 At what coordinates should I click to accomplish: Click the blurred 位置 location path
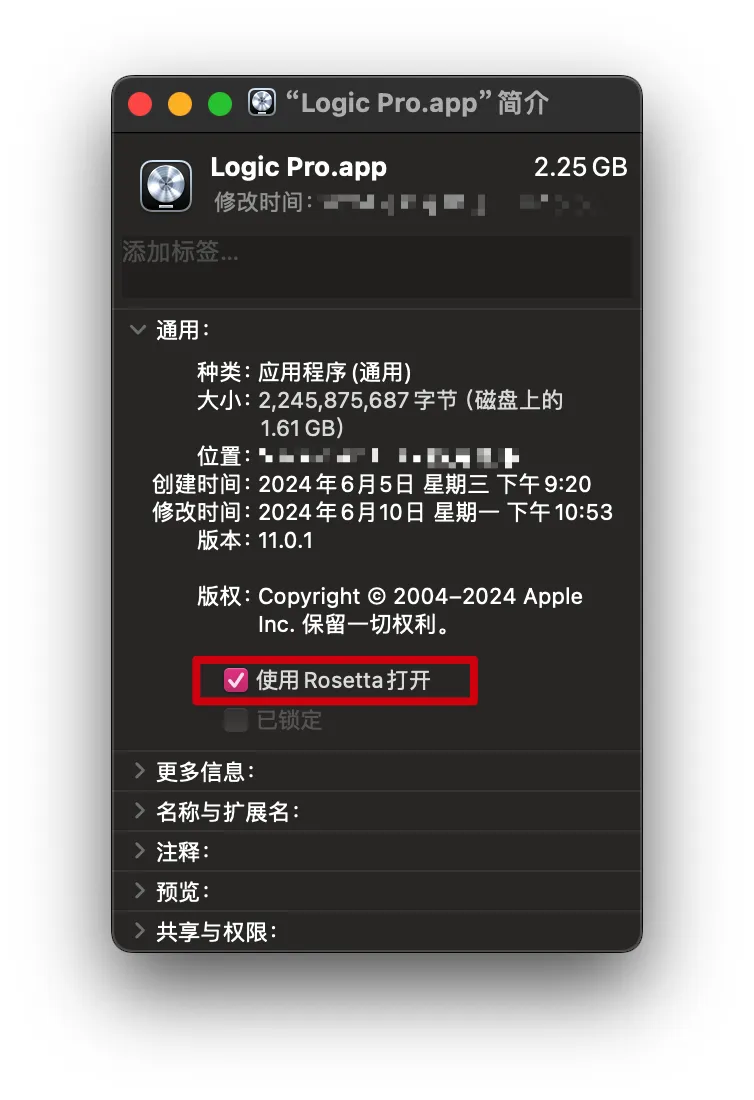click(x=389, y=457)
